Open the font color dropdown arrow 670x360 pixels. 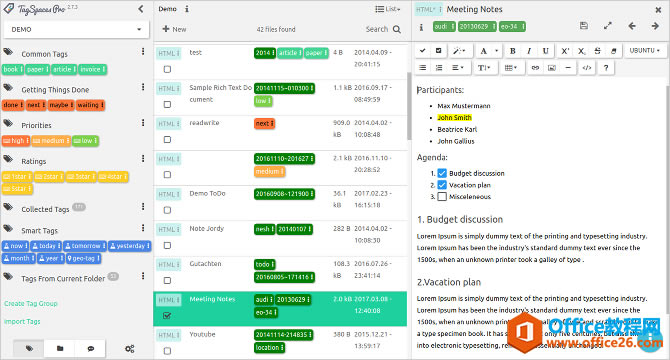coord(497,51)
